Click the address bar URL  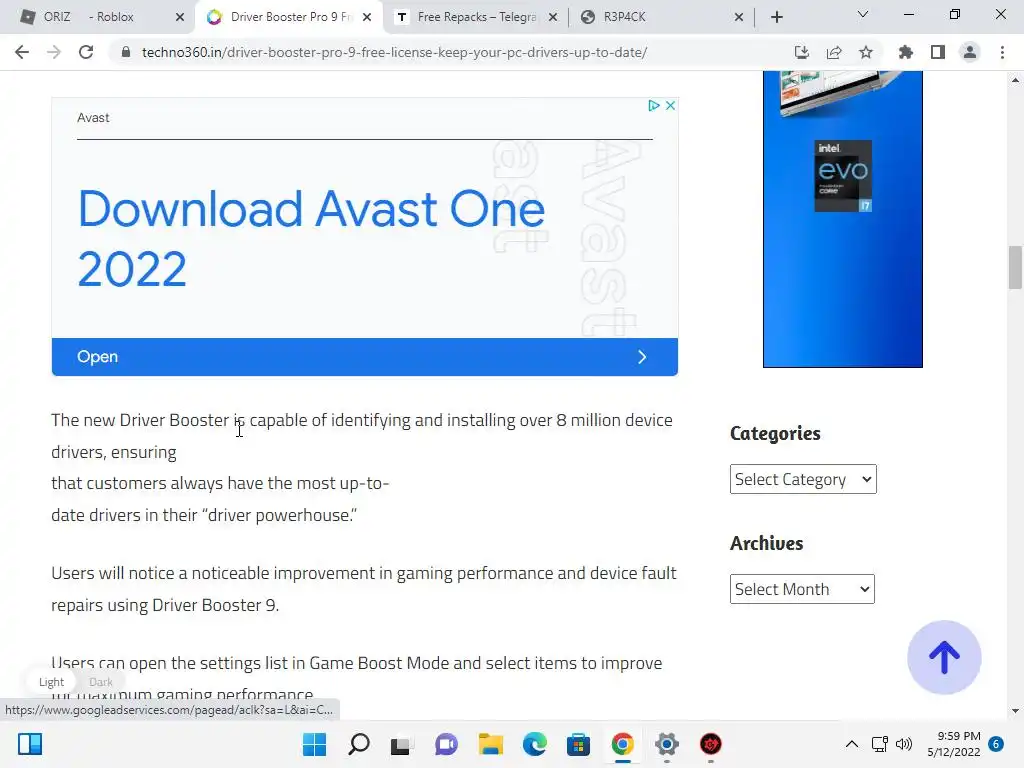coord(394,52)
